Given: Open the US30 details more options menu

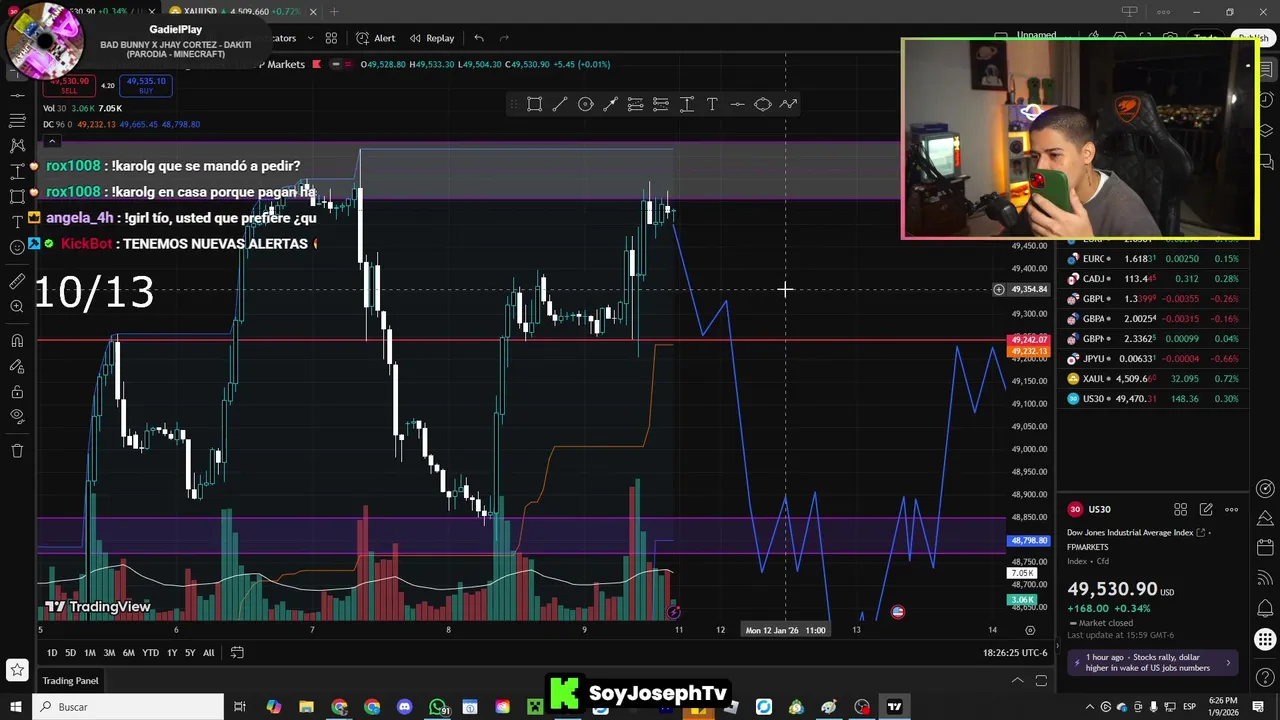Looking at the screenshot, I should click(1232, 509).
